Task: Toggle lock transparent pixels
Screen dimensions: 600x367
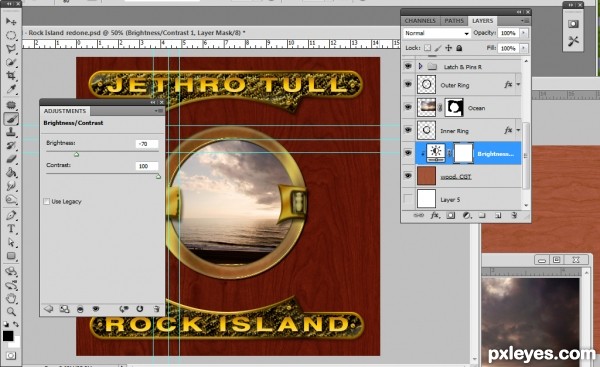Action: point(427,48)
